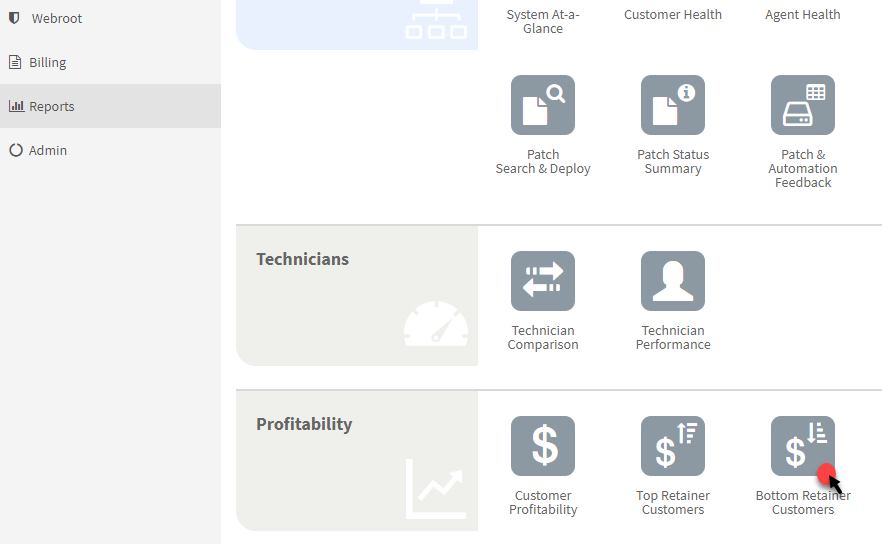Image resolution: width=882 pixels, height=544 pixels.
Task: Click the Billing document icon
Action: (x=15, y=62)
